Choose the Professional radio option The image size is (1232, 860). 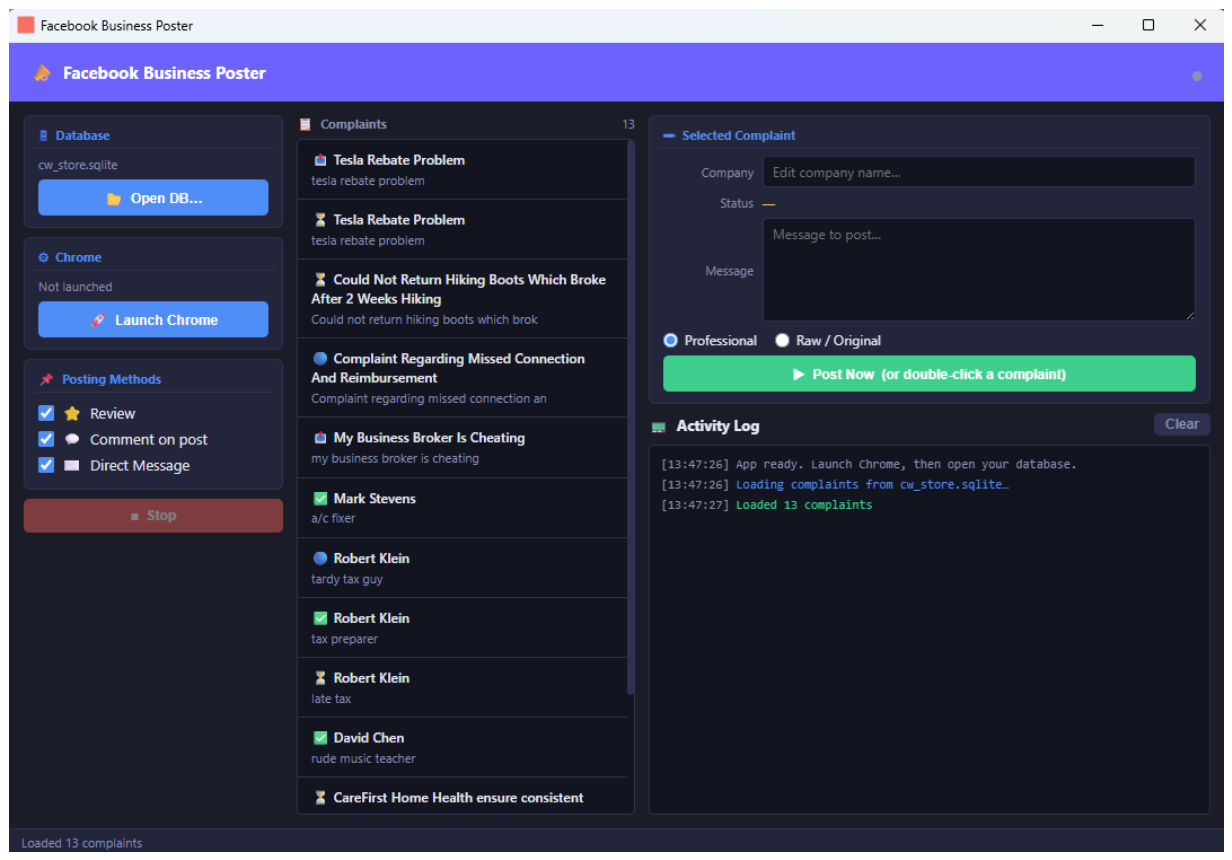[671, 340]
